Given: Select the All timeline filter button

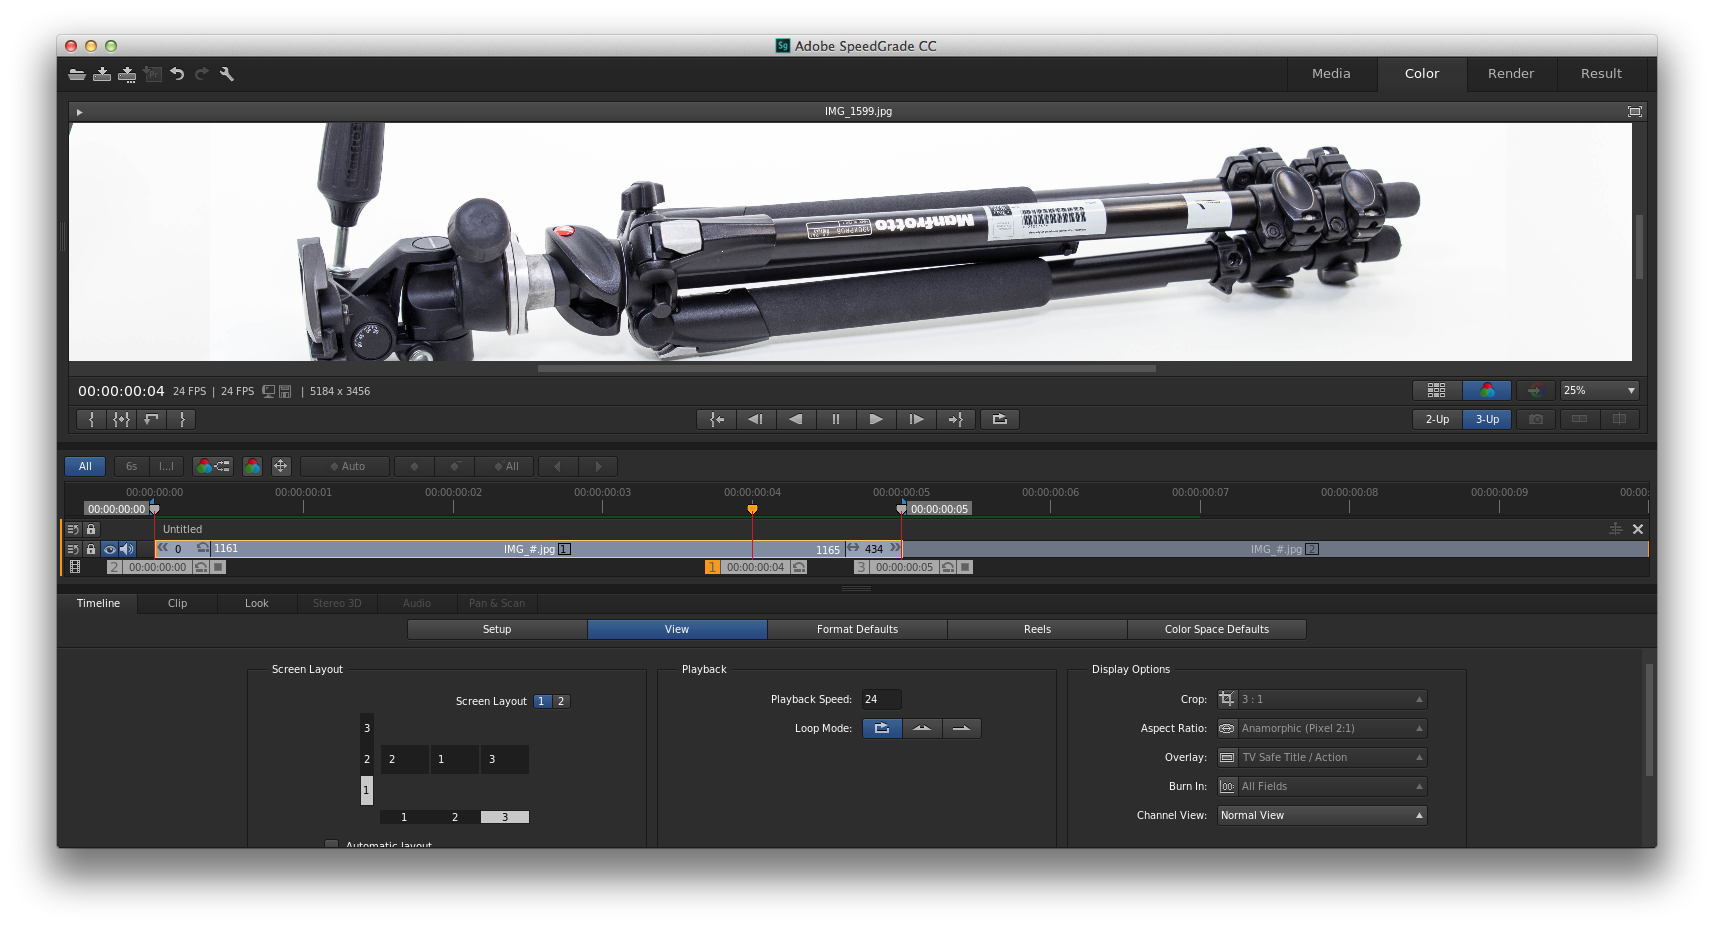Looking at the screenshot, I should (x=85, y=466).
